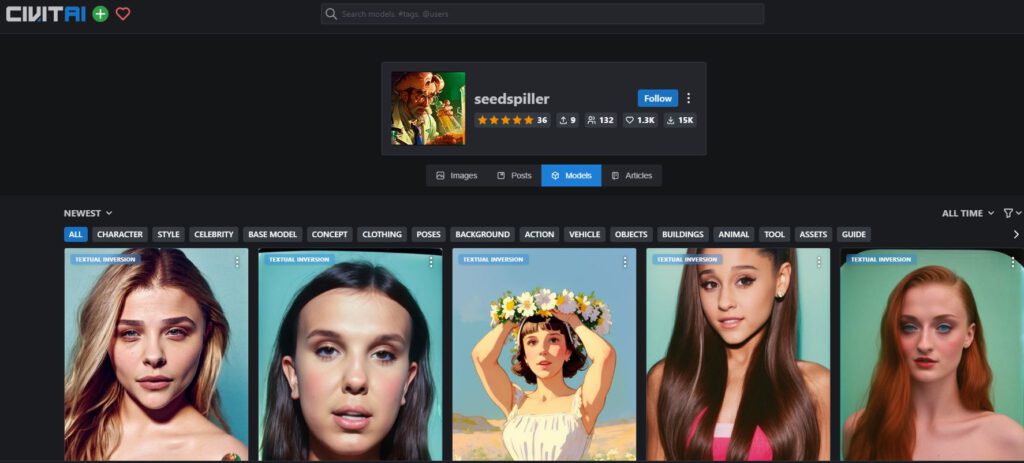Viewport: 1024px width, 463px height.
Task: Open the three-dot menu beside Follow
Action: coord(688,98)
